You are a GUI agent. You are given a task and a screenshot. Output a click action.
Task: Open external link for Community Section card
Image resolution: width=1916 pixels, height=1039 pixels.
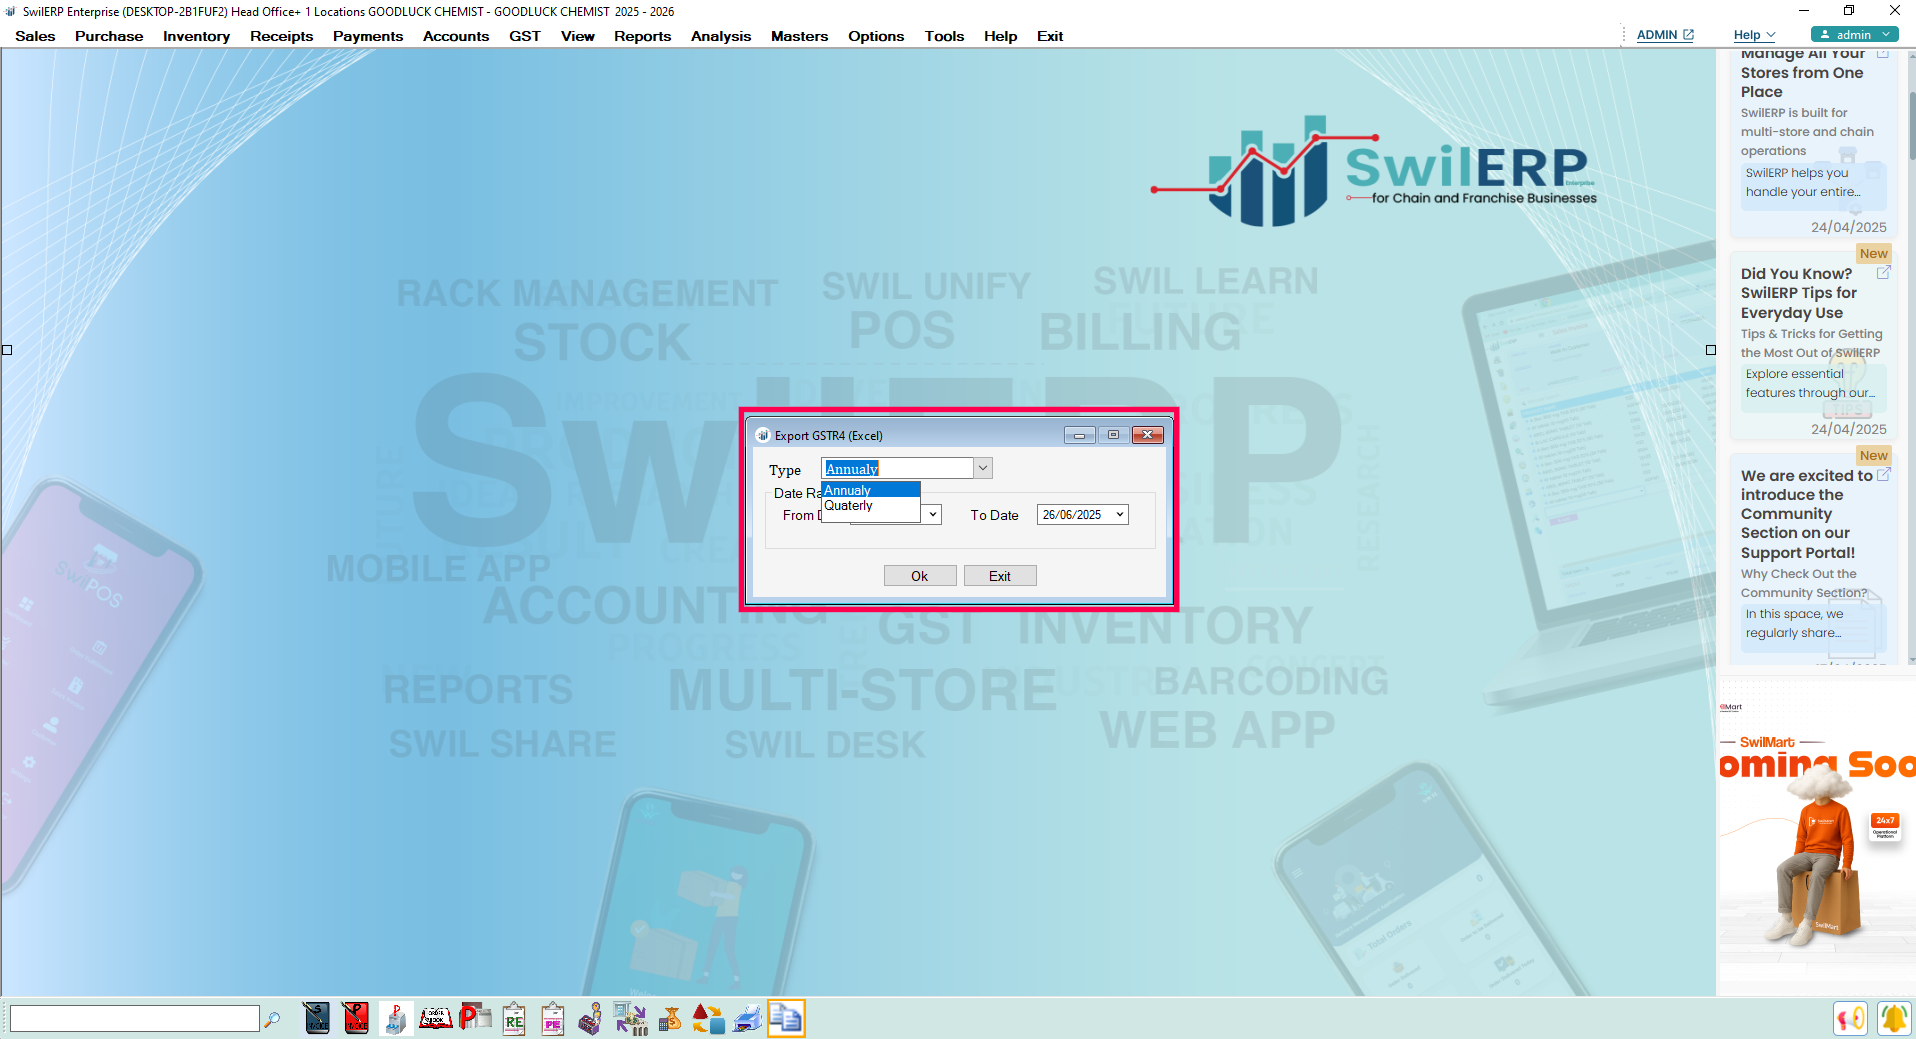click(1883, 474)
